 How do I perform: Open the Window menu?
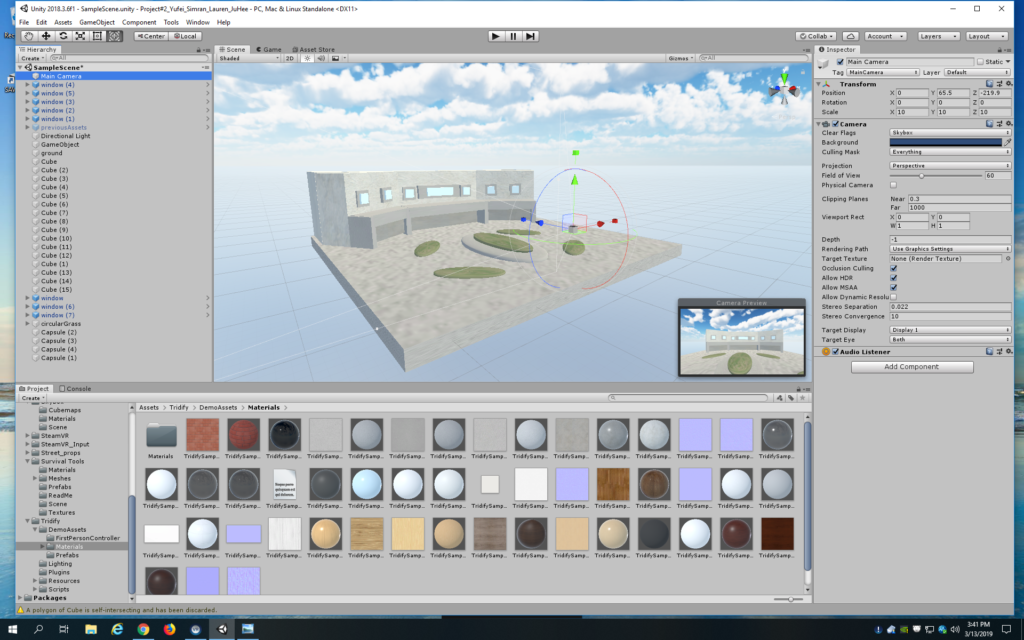[x=197, y=22]
